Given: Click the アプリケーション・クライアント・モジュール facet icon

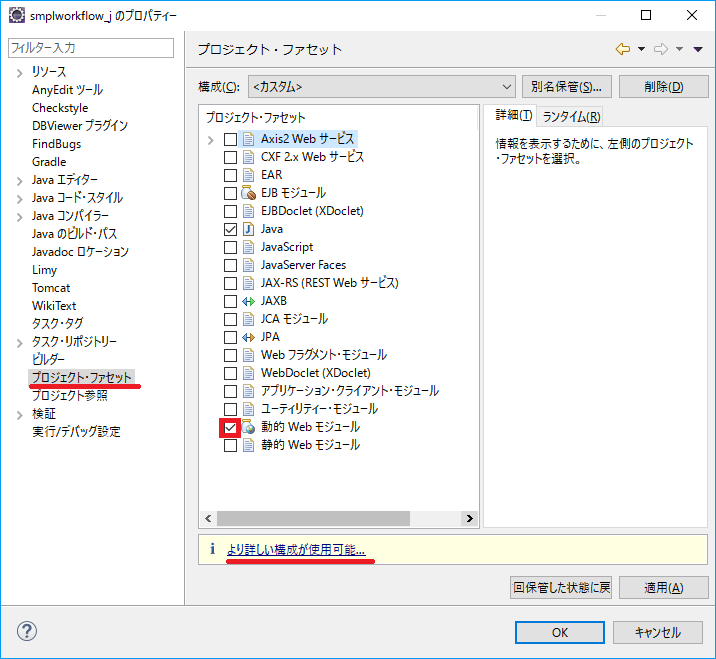Looking at the screenshot, I should pyautogui.click(x=248, y=391).
